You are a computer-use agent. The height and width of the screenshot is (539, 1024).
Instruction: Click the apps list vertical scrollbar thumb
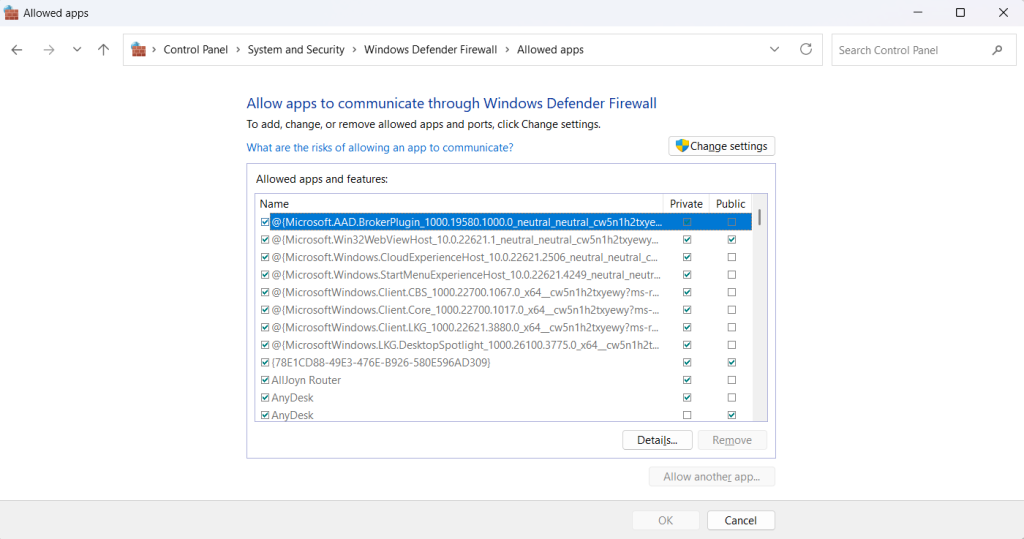pos(760,218)
